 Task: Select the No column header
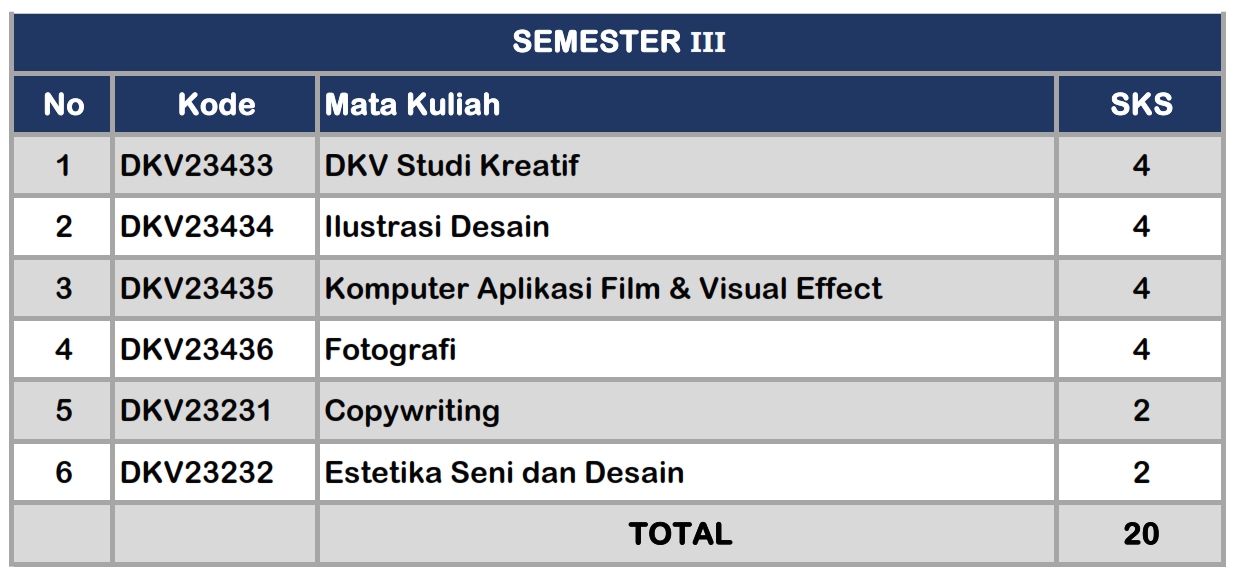(x=63, y=104)
